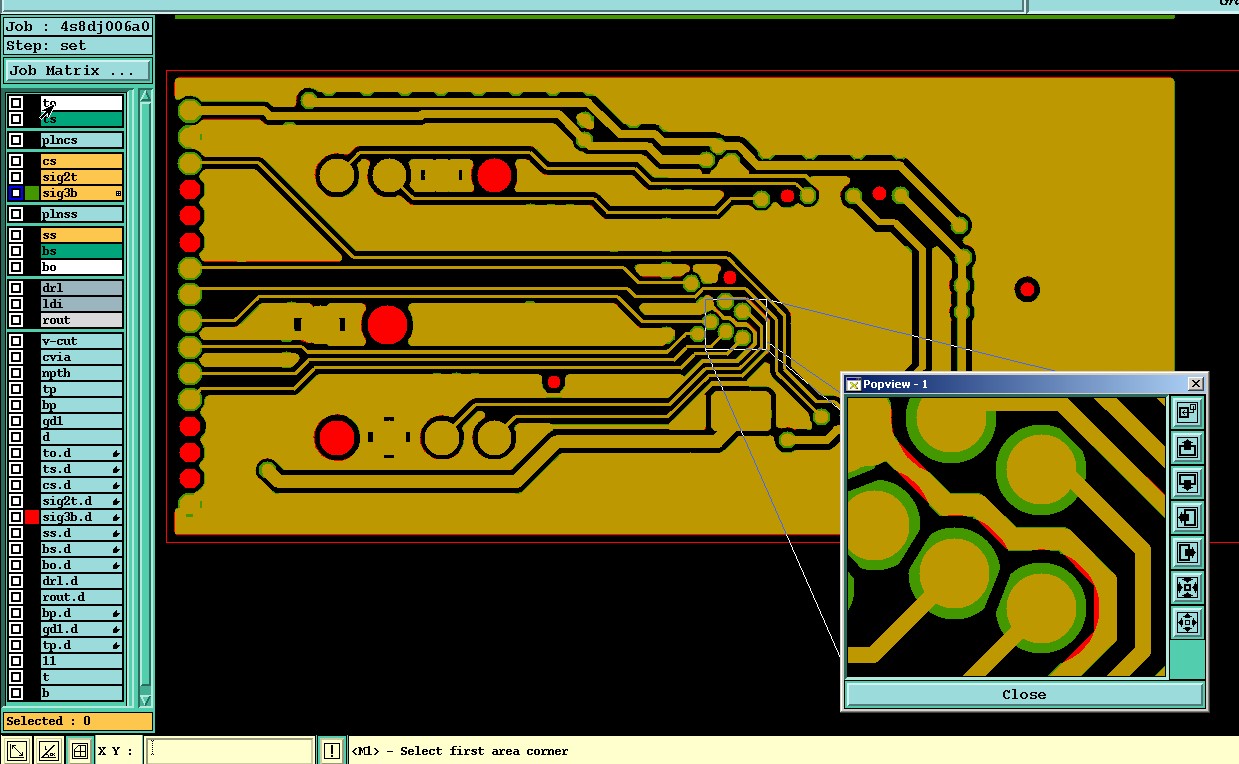Click the edit marker icon on the bp.d row
This screenshot has width=1239, height=764.
tap(116, 614)
